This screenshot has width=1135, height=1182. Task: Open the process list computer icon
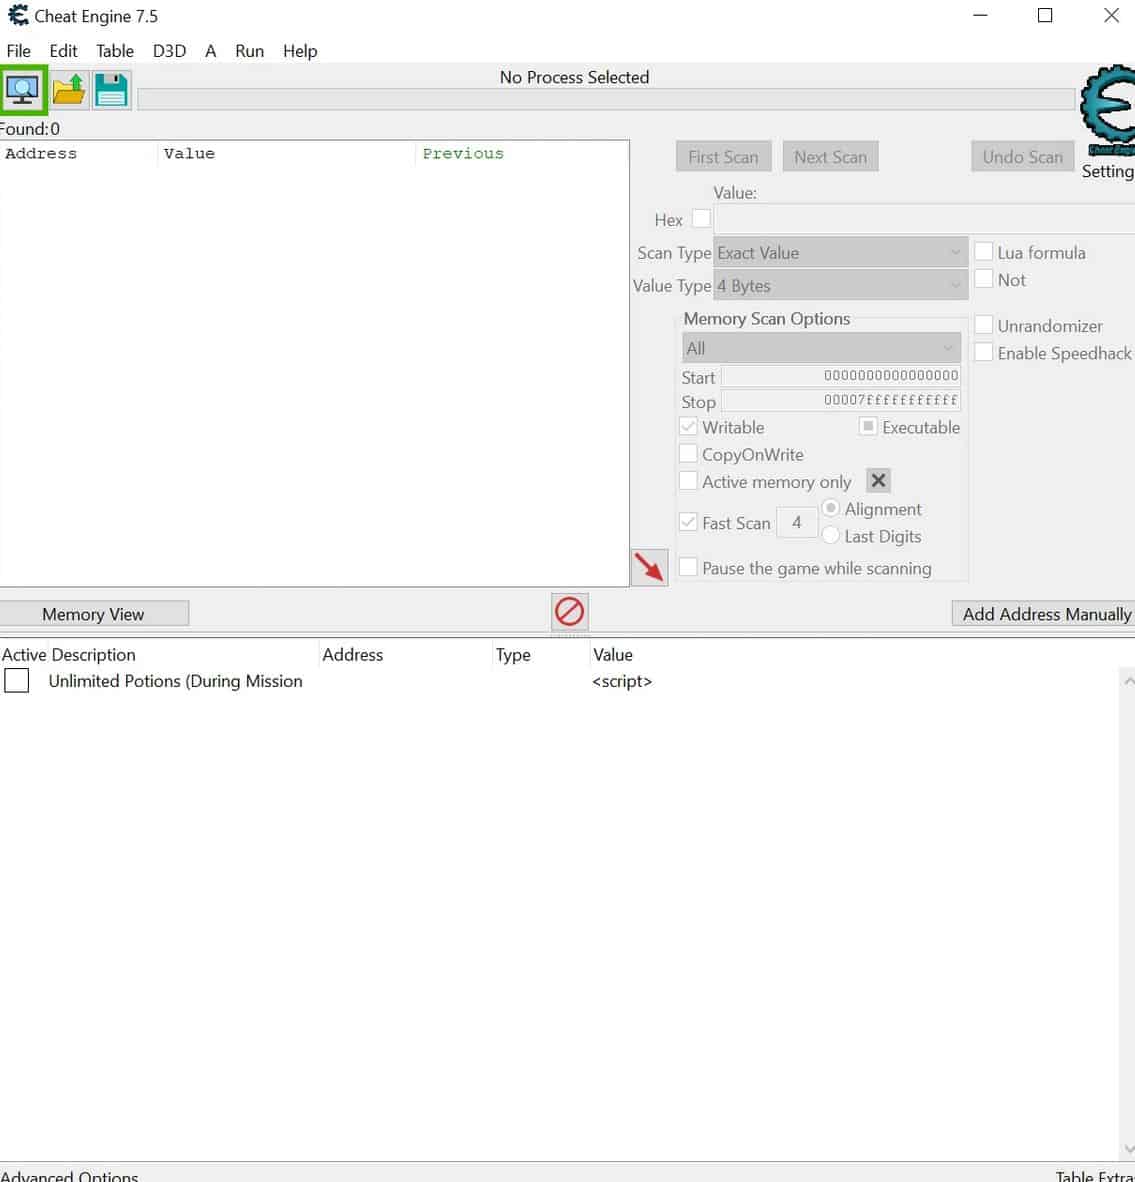click(23, 91)
